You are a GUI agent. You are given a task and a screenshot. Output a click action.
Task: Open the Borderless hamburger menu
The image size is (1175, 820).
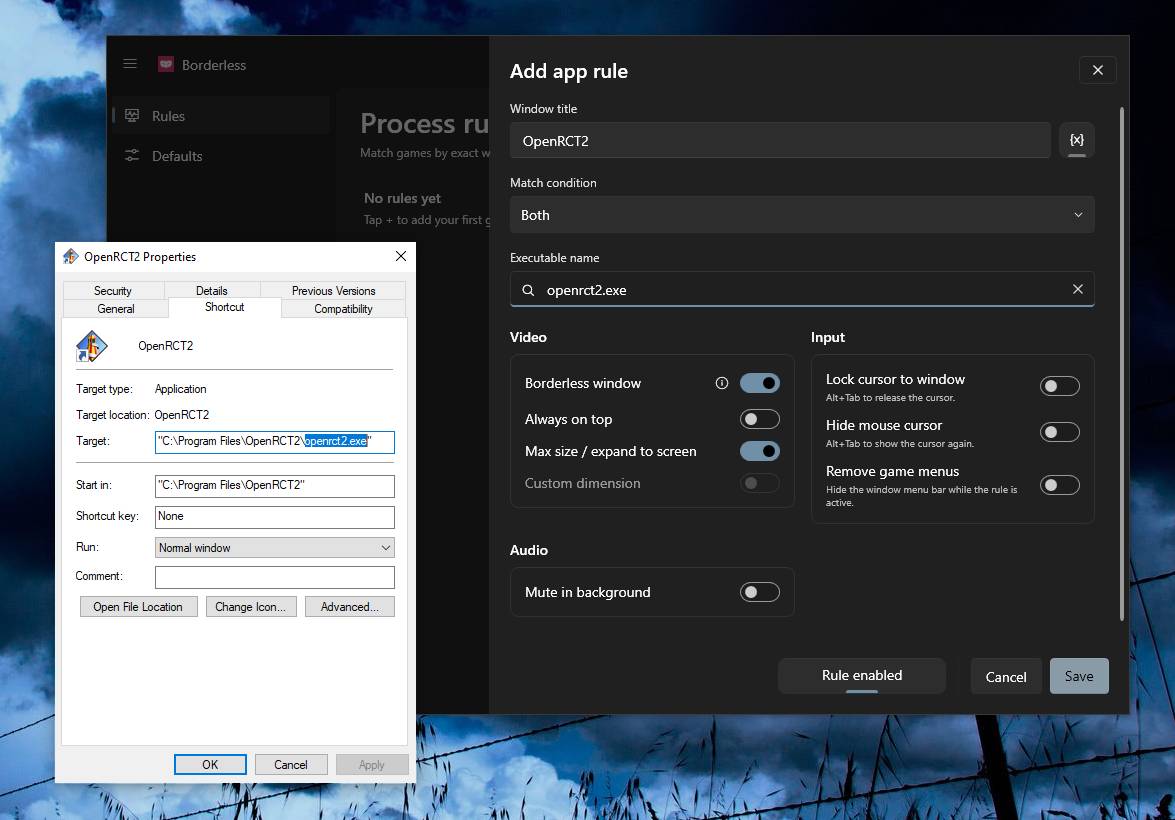tap(130, 64)
